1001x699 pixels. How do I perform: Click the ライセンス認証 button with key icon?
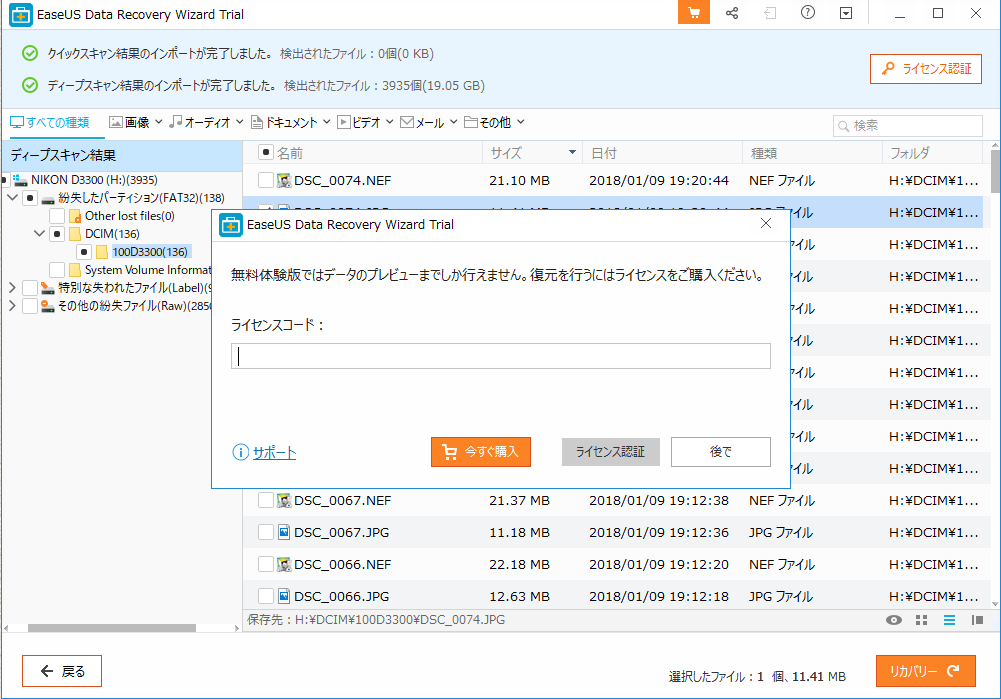(926, 69)
